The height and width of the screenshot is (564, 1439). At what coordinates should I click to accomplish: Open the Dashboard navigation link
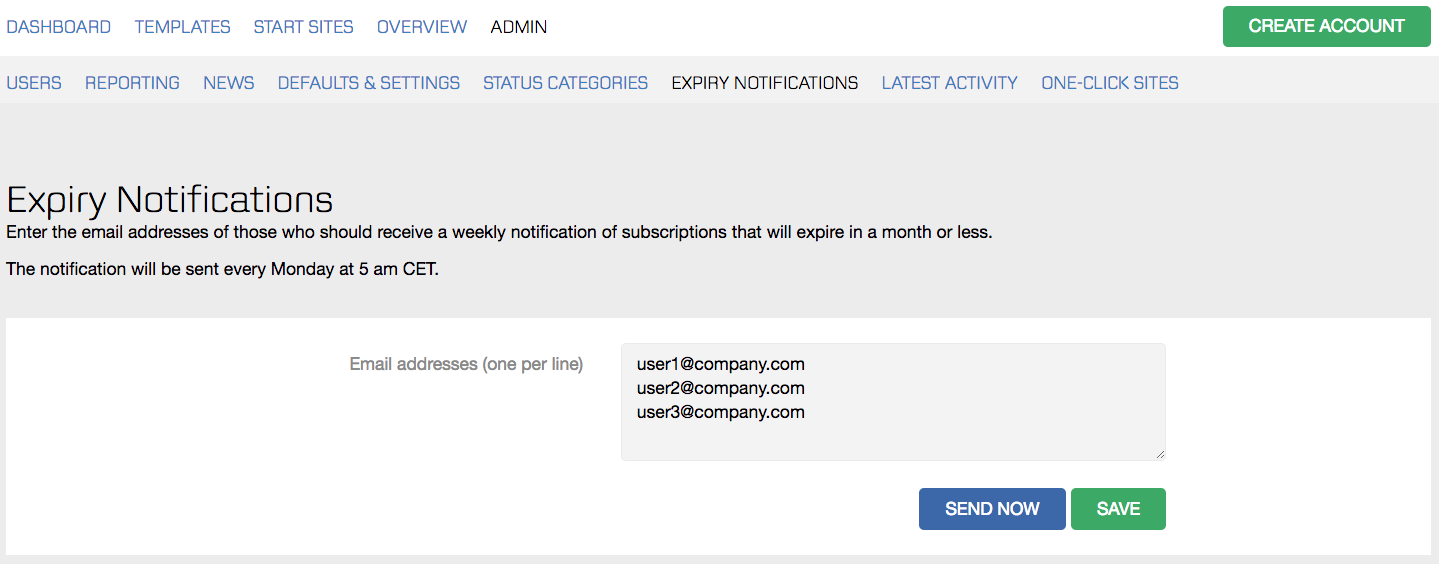(58, 27)
